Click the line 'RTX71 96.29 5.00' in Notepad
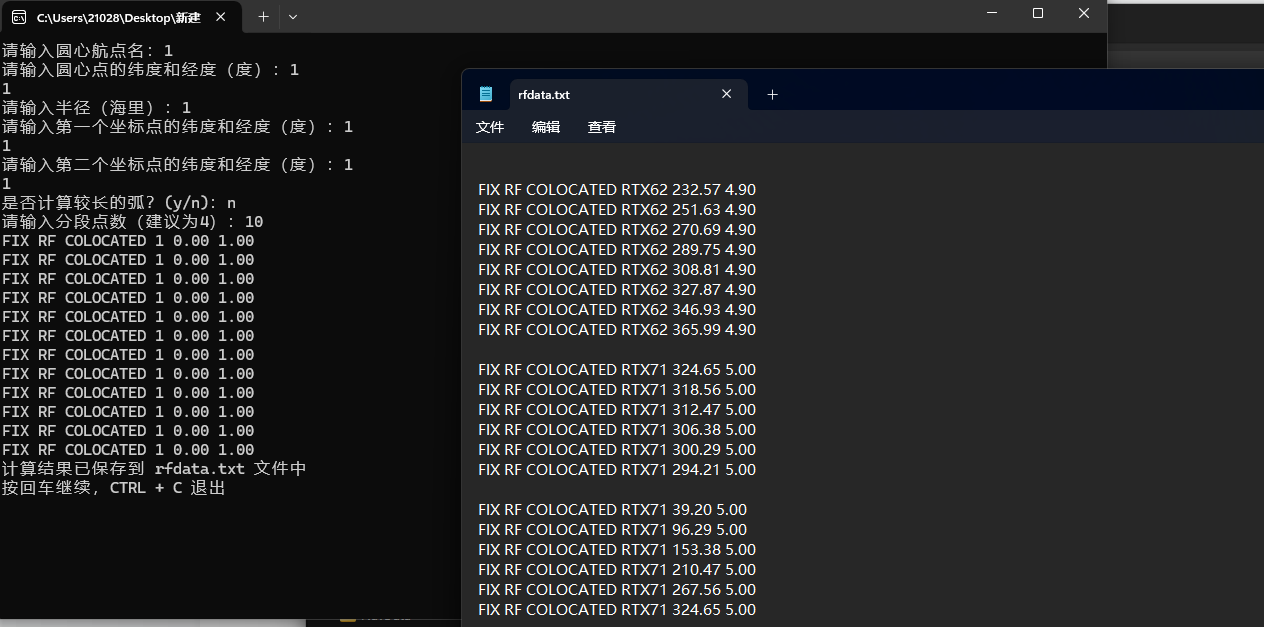The width and height of the screenshot is (1264, 627). coord(613,529)
